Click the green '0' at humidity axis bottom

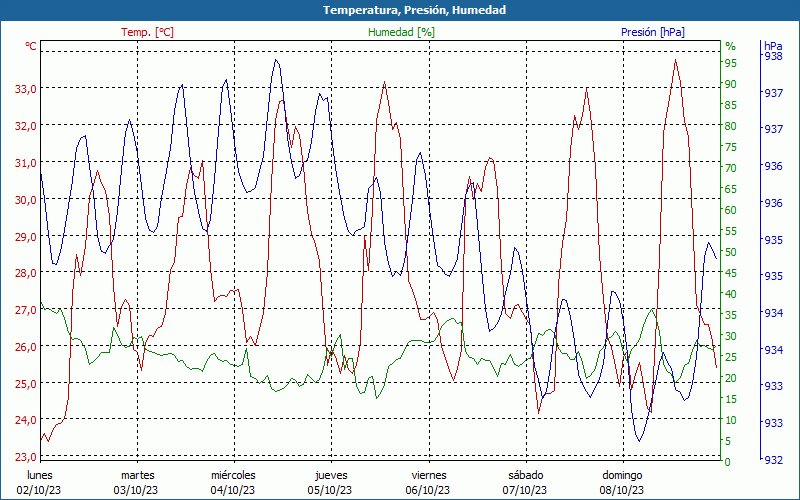[728, 462]
